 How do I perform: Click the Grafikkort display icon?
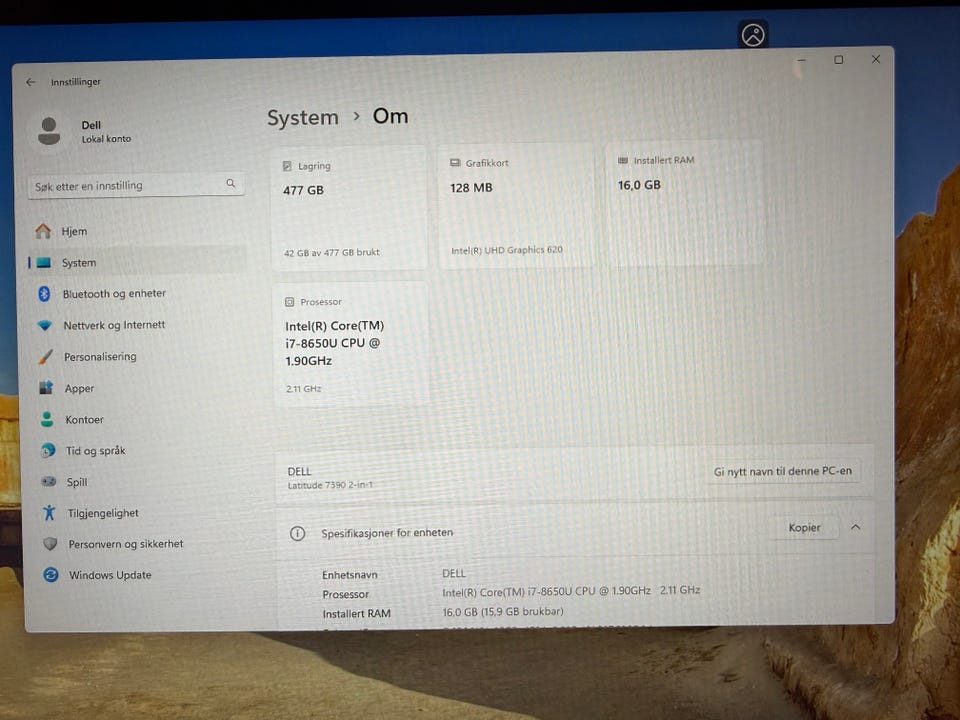pos(455,163)
